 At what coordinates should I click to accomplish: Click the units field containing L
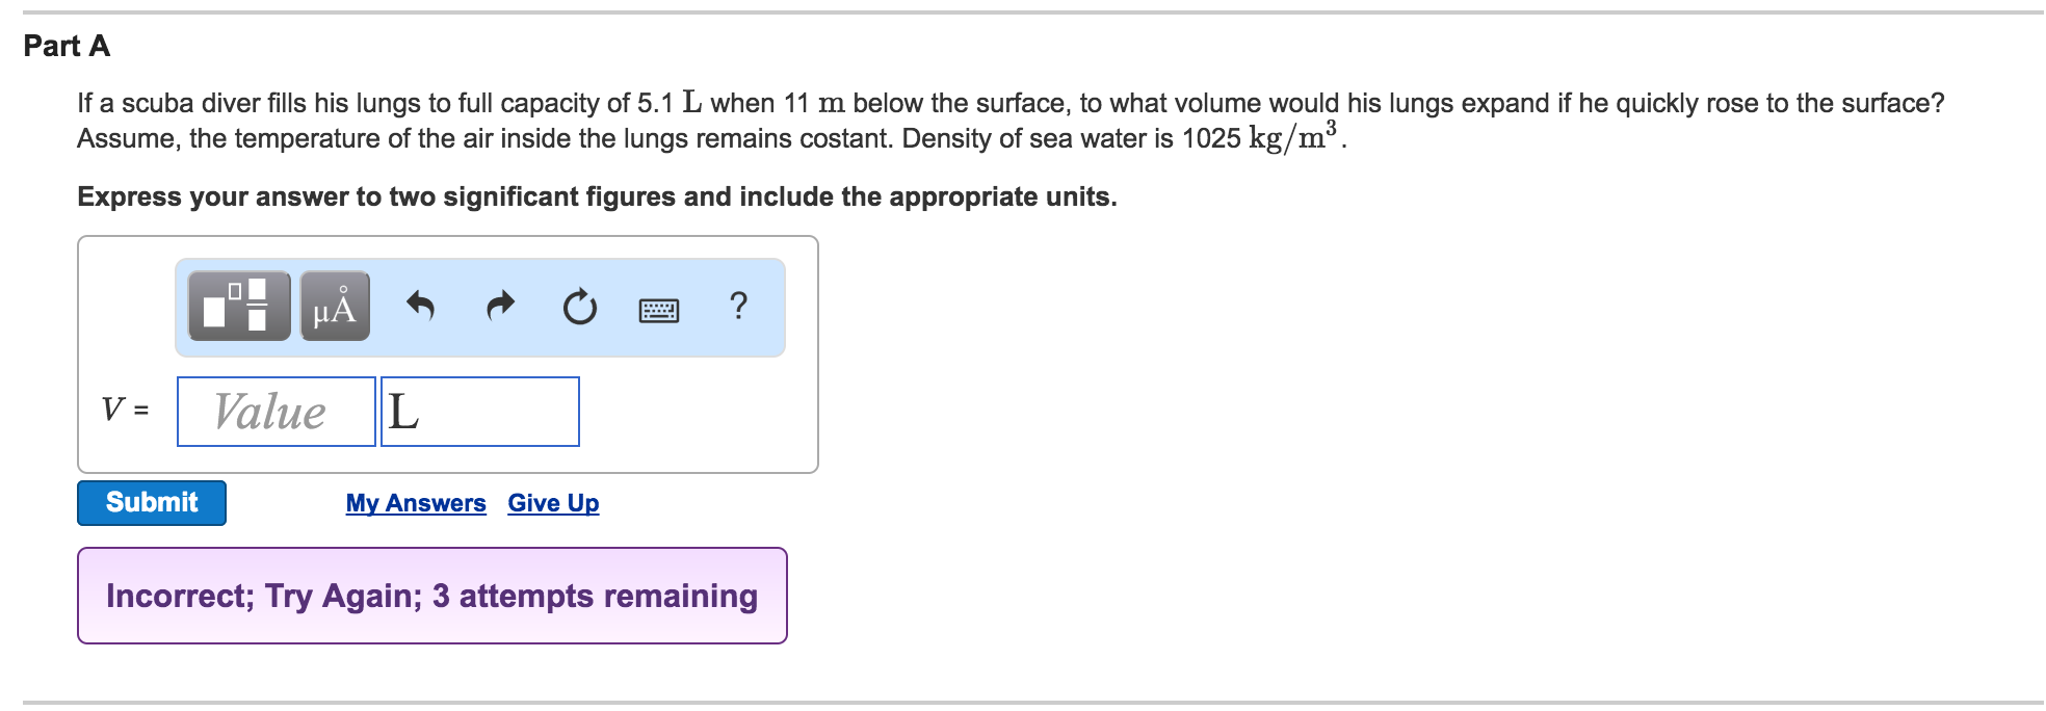tap(478, 411)
